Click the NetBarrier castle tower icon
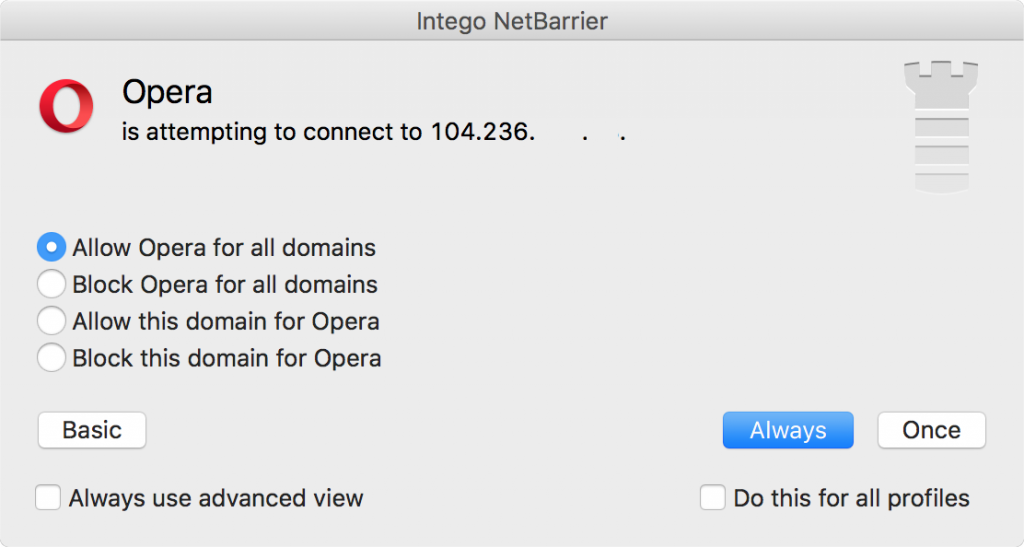This screenshot has height=547, width=1024. (941, 127)
